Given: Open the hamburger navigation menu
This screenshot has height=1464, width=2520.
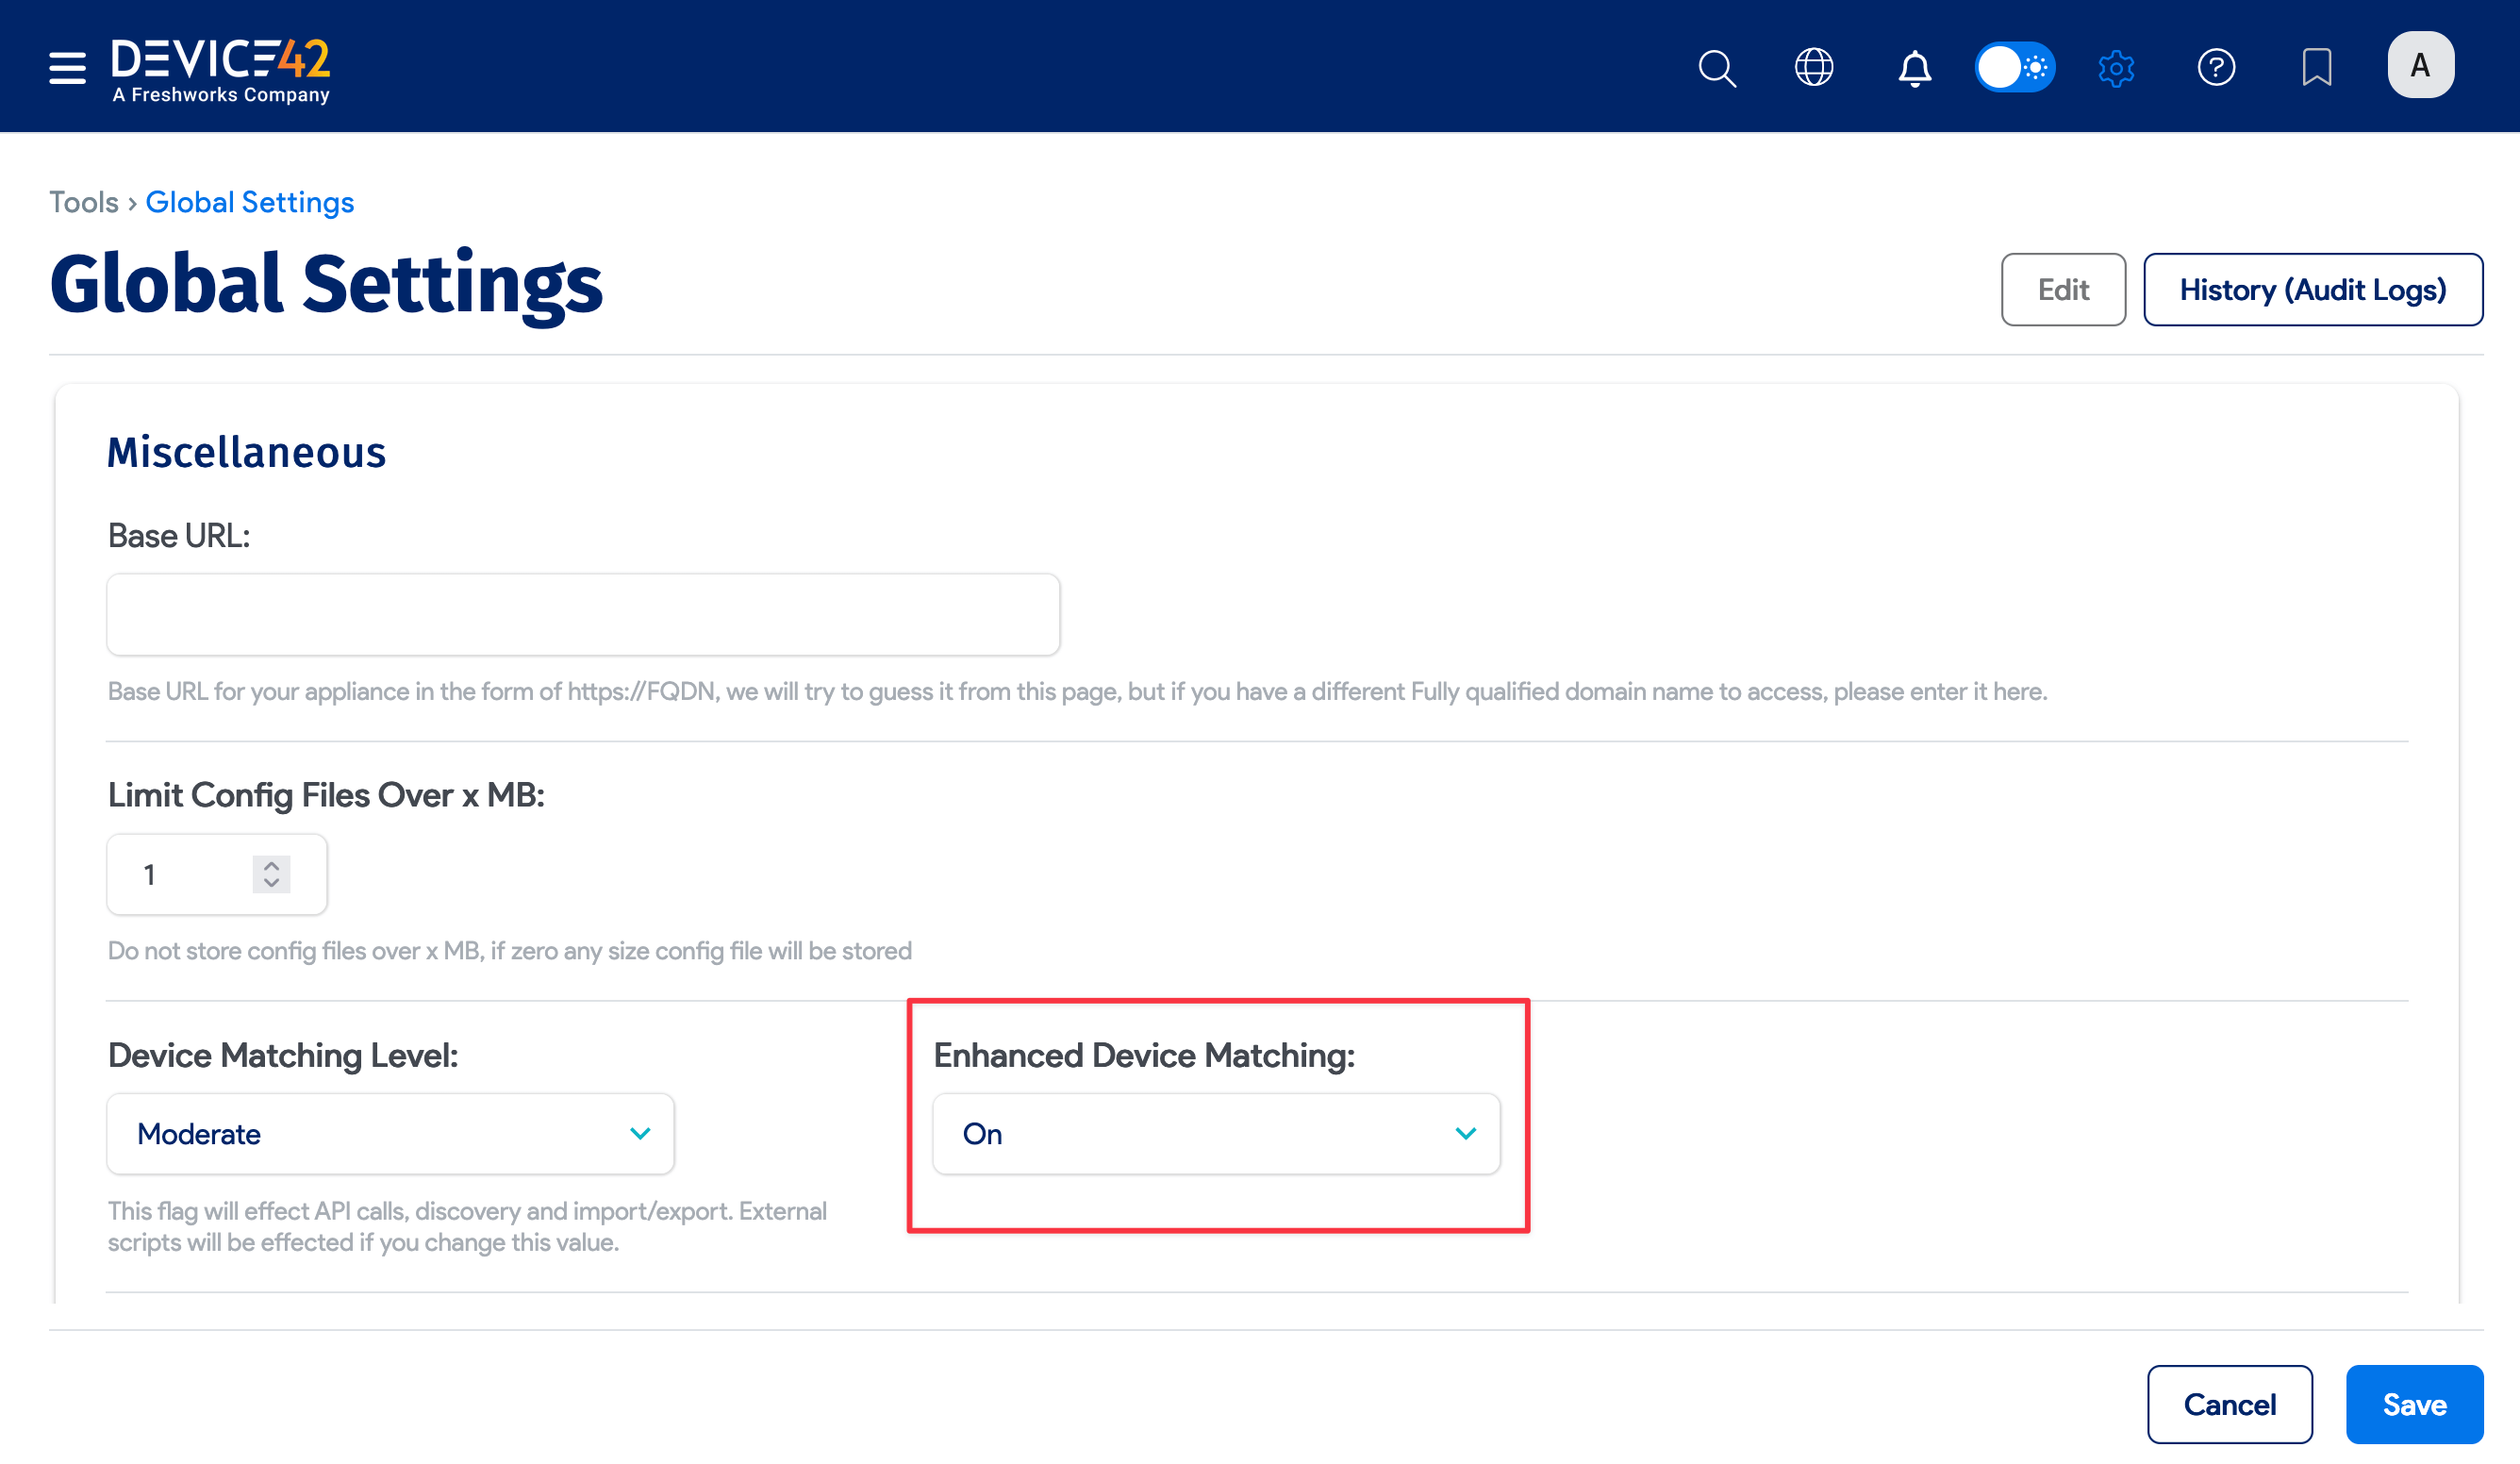Looking at the screenshot, I should click(x=66, y=66).
